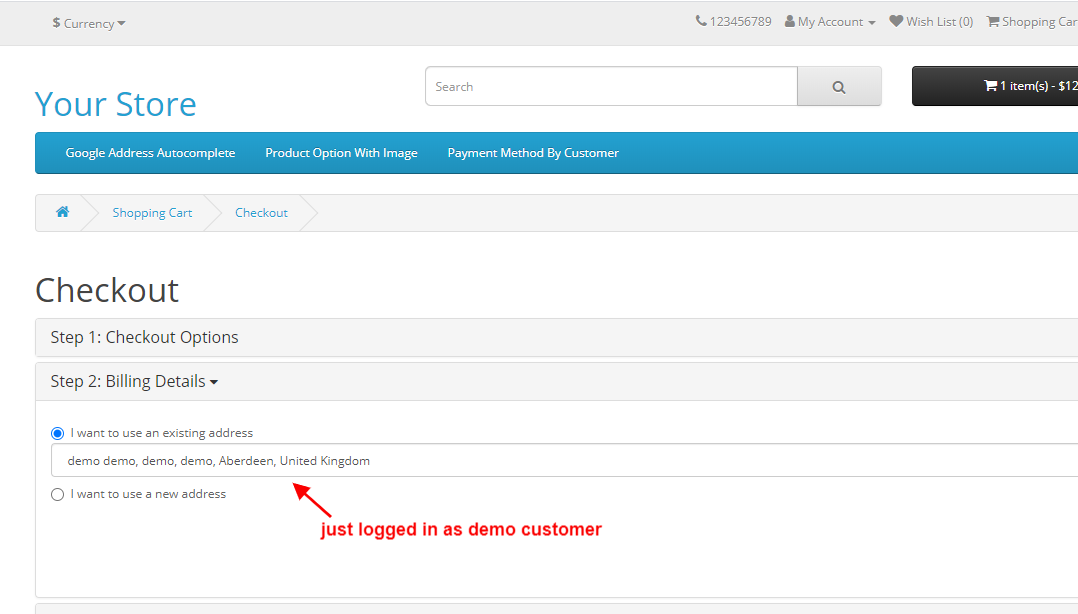Click the home icon in the breadcrumb
Screen dimensions: 1078x614
click(x=62, y=212)
